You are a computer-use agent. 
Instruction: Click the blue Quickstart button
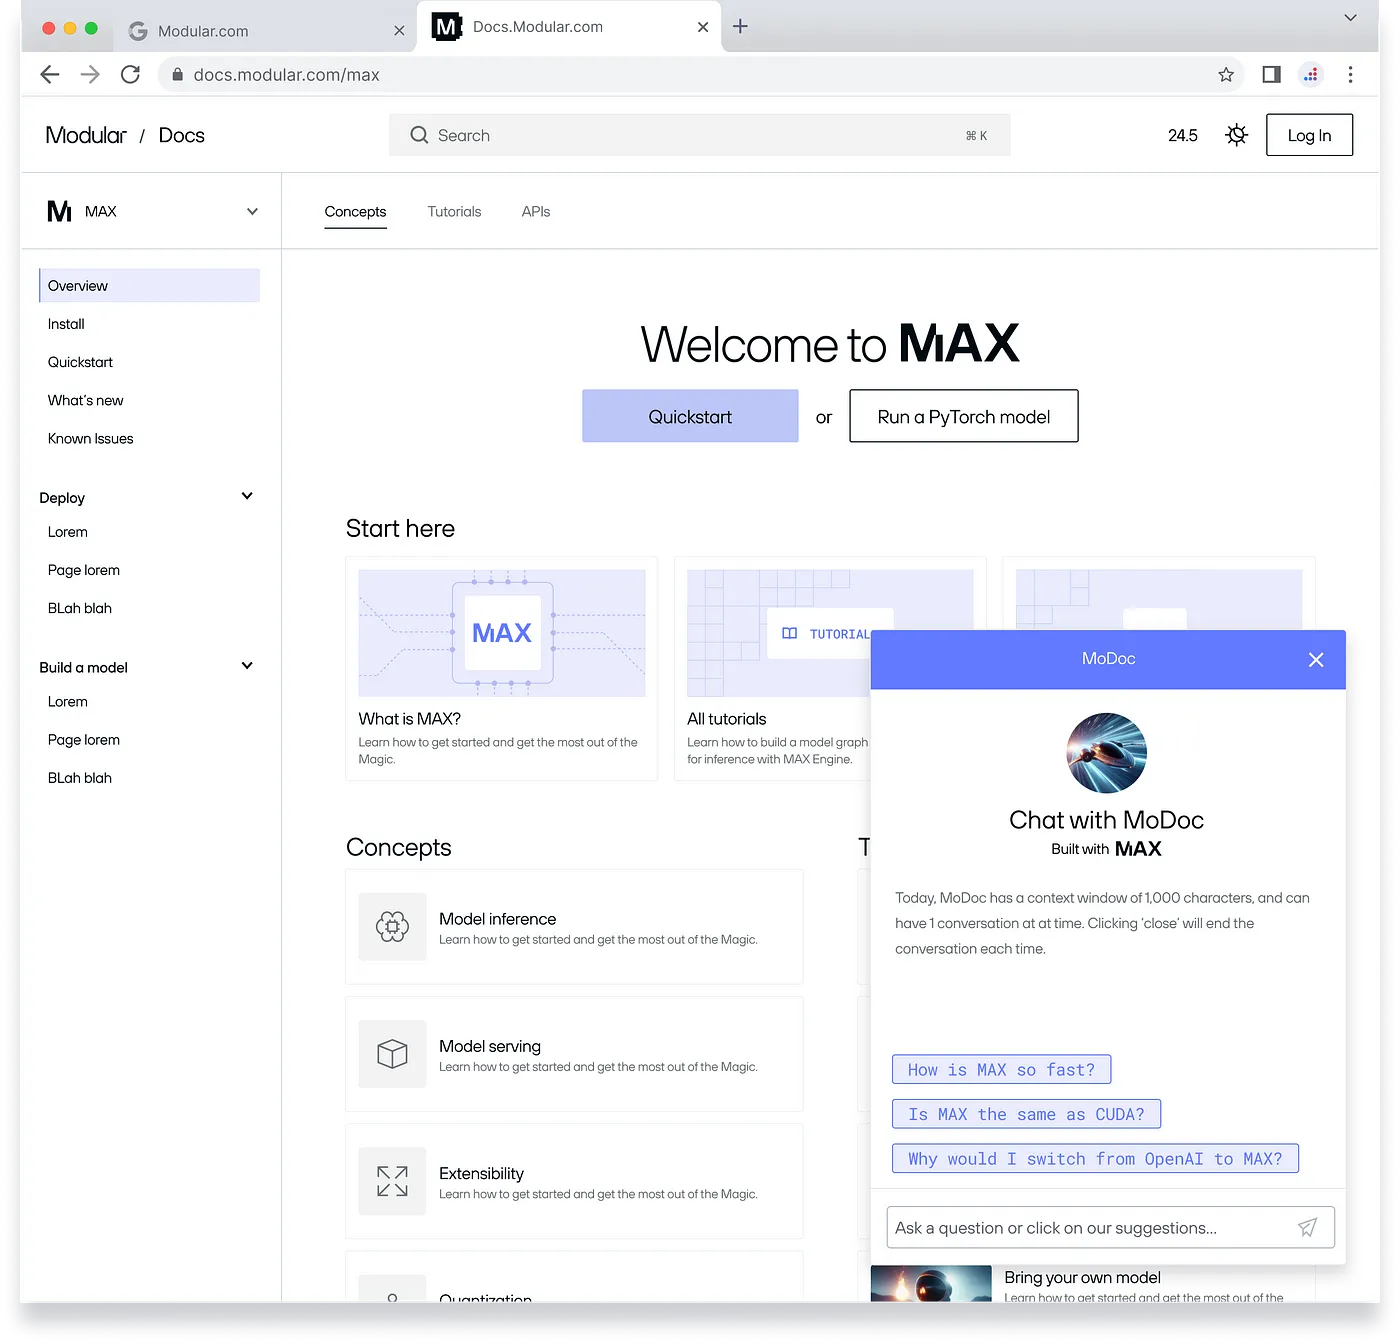(x=690, y=416)
